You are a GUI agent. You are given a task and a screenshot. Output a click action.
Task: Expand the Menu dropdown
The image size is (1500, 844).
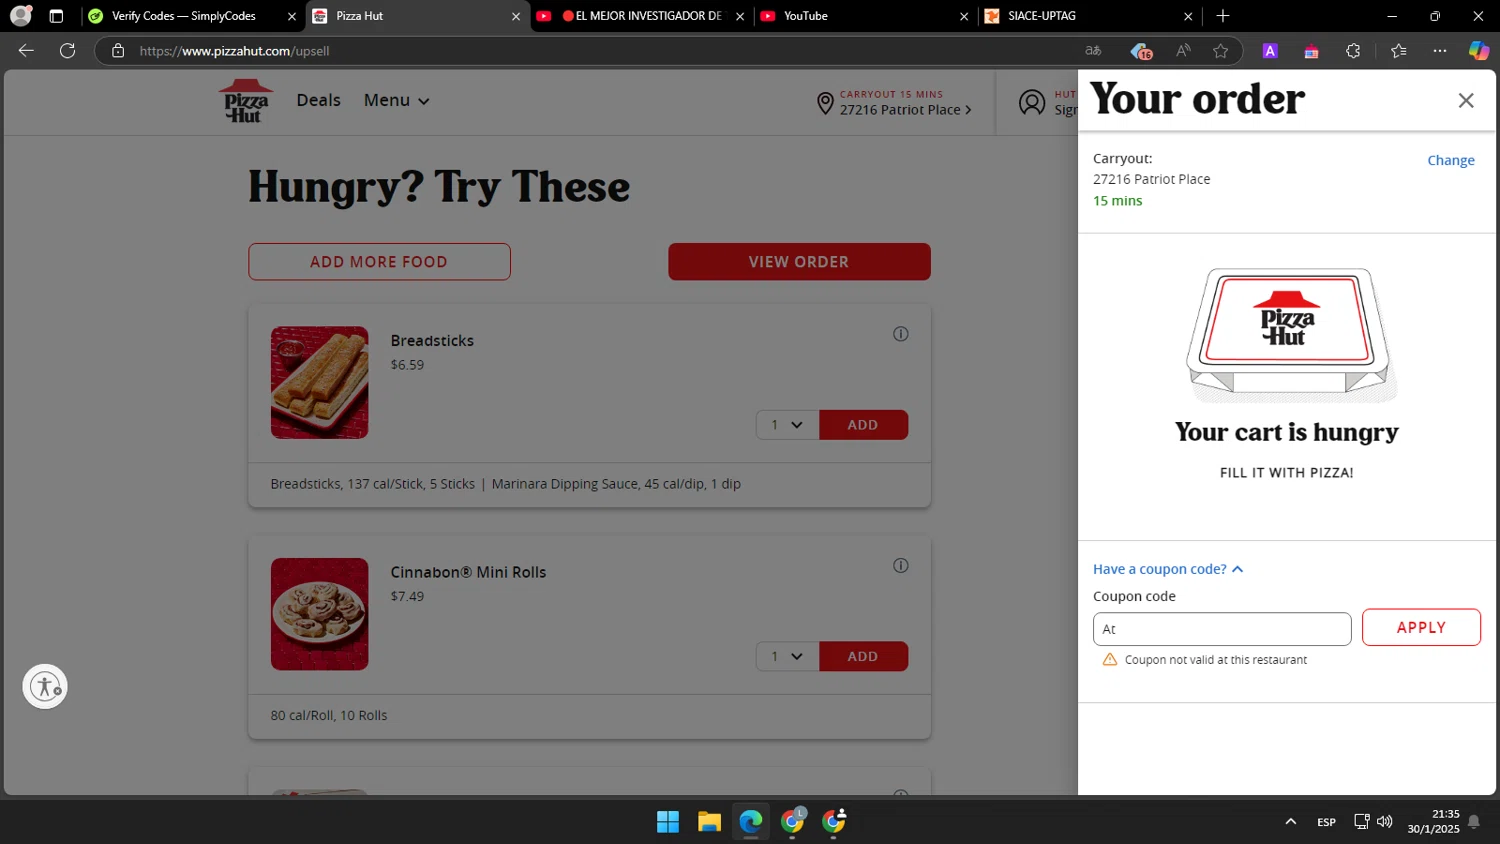[396, 100]
